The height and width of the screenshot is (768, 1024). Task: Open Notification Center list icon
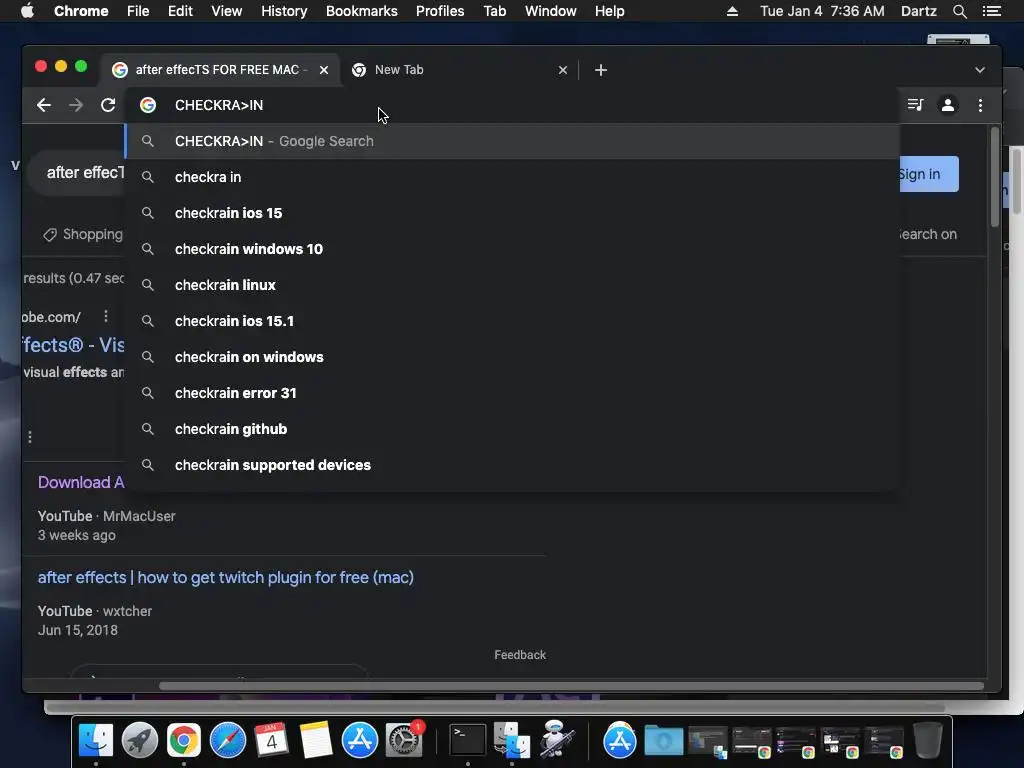[992, 11]
